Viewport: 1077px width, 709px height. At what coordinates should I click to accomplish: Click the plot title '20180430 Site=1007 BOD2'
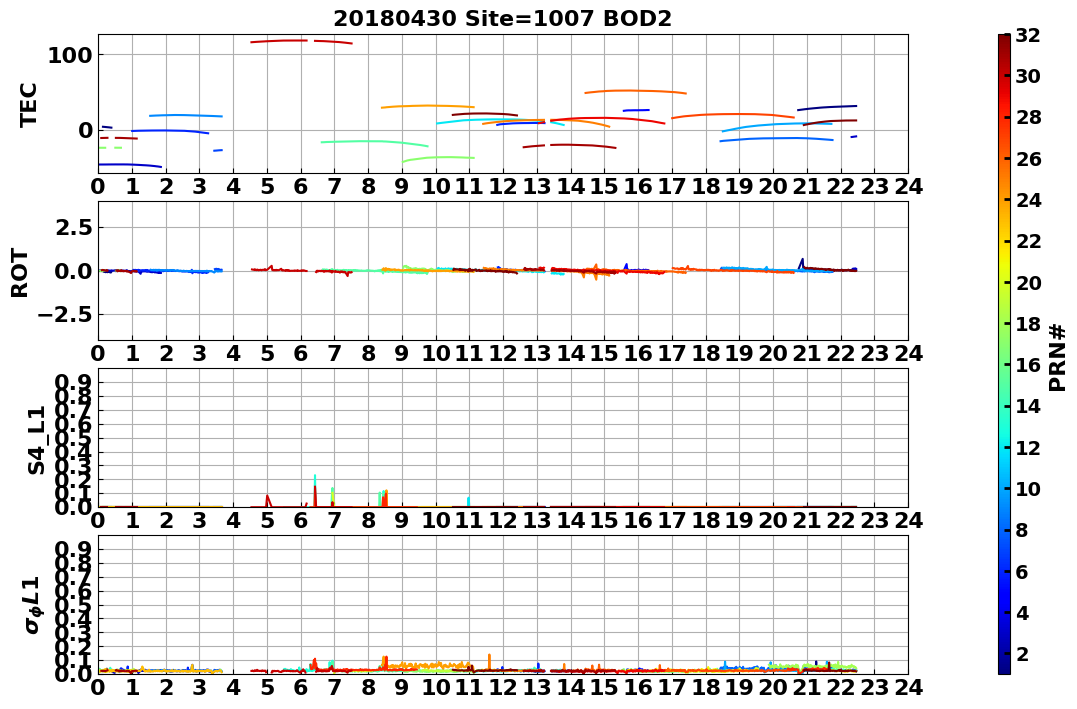pos(502,19)
